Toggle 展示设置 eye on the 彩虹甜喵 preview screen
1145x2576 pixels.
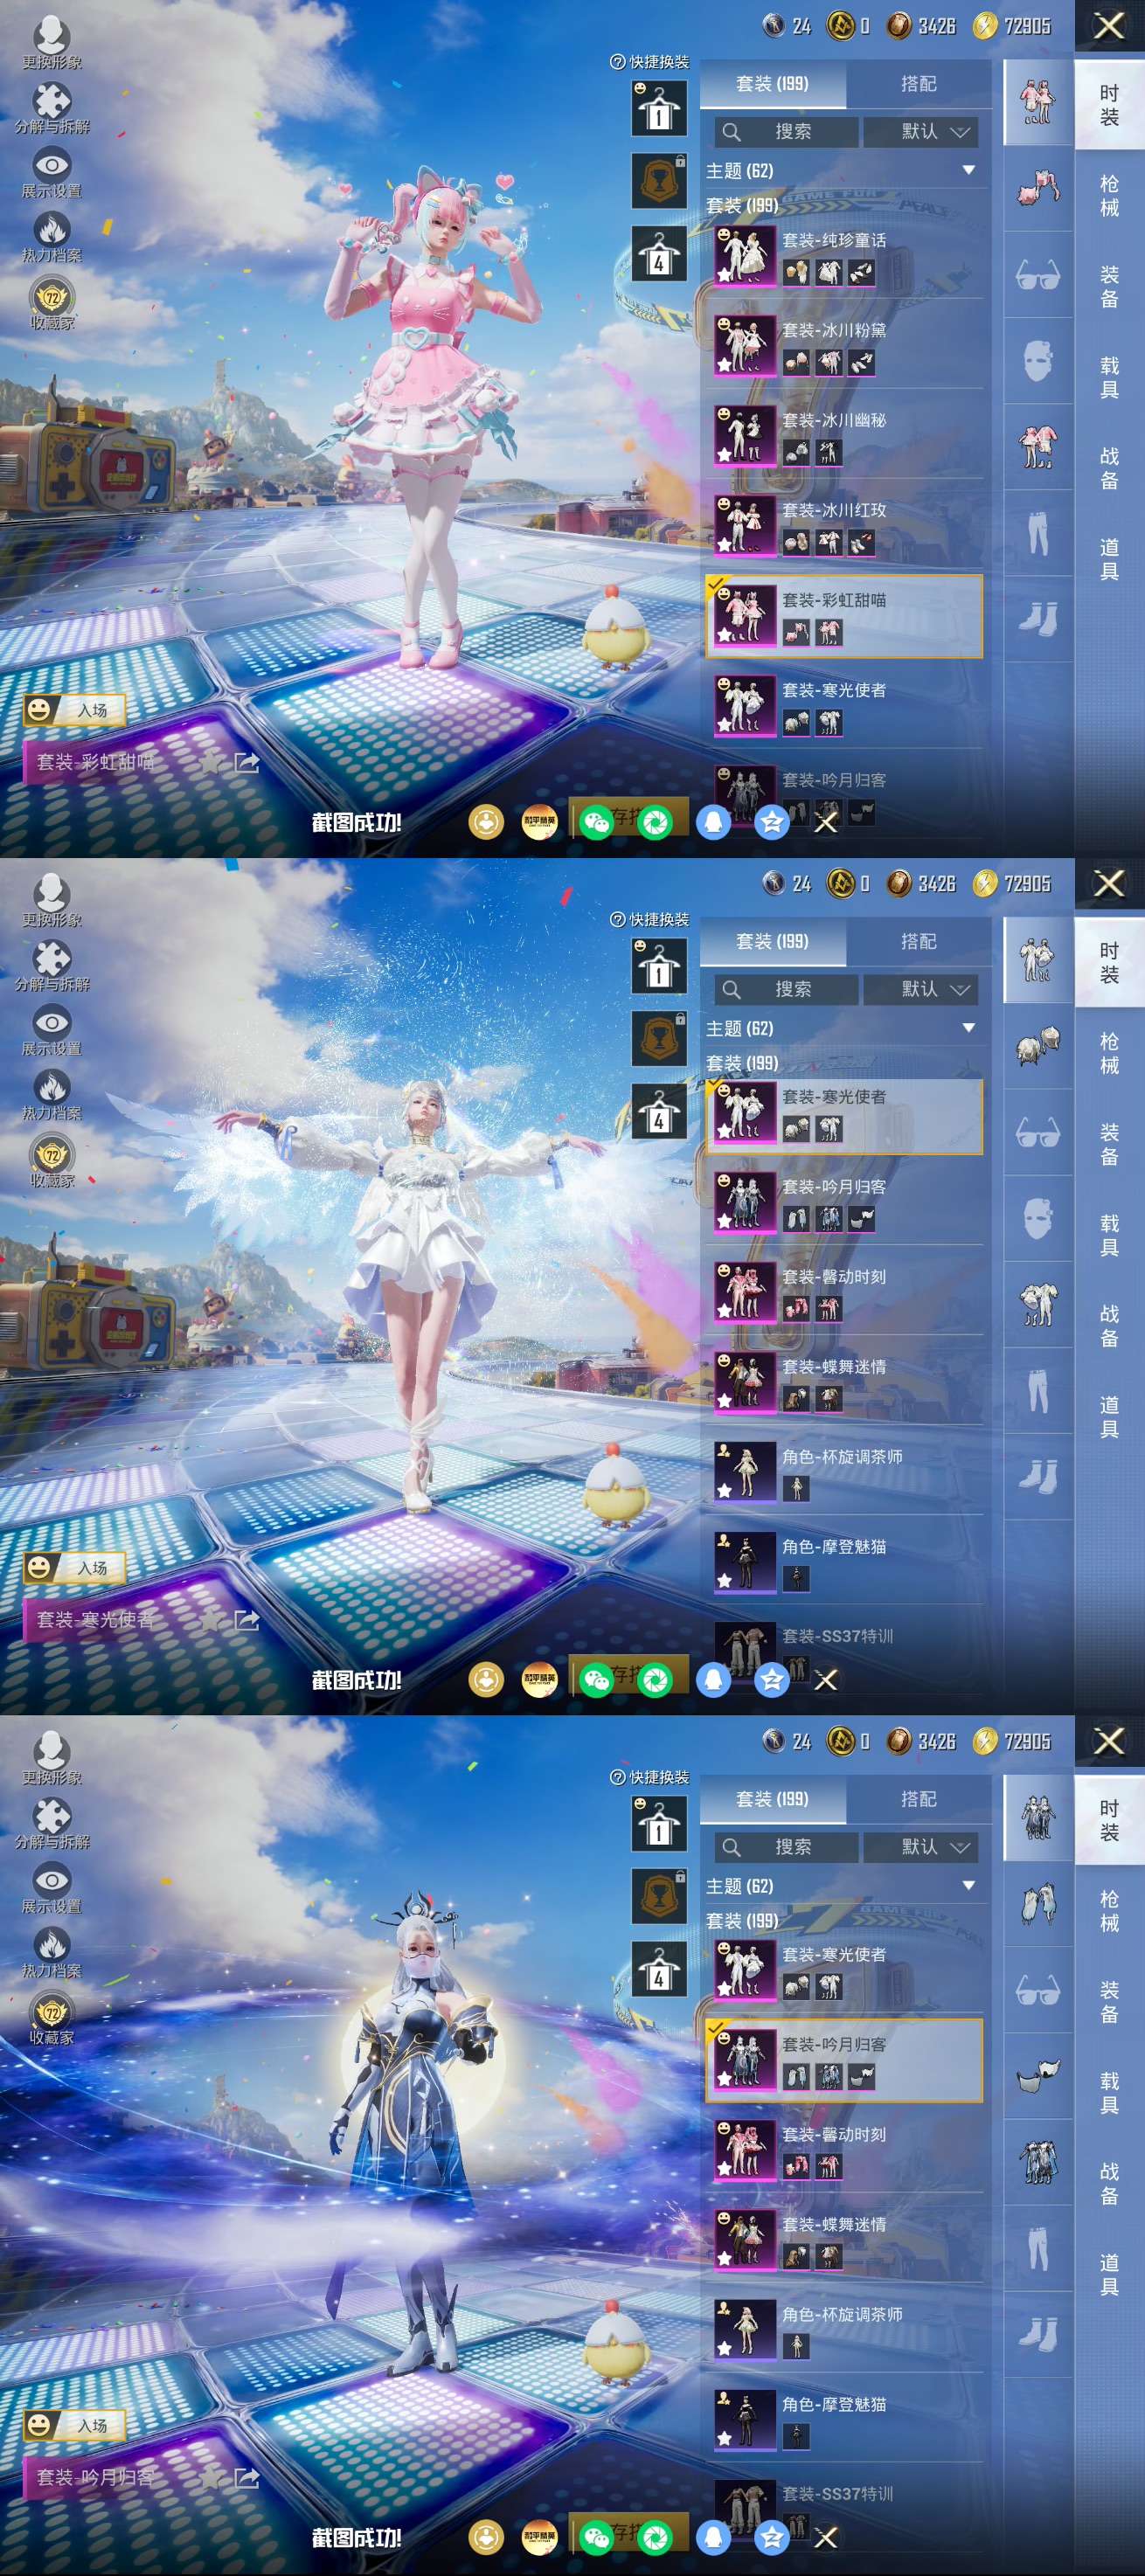point(52,173)
